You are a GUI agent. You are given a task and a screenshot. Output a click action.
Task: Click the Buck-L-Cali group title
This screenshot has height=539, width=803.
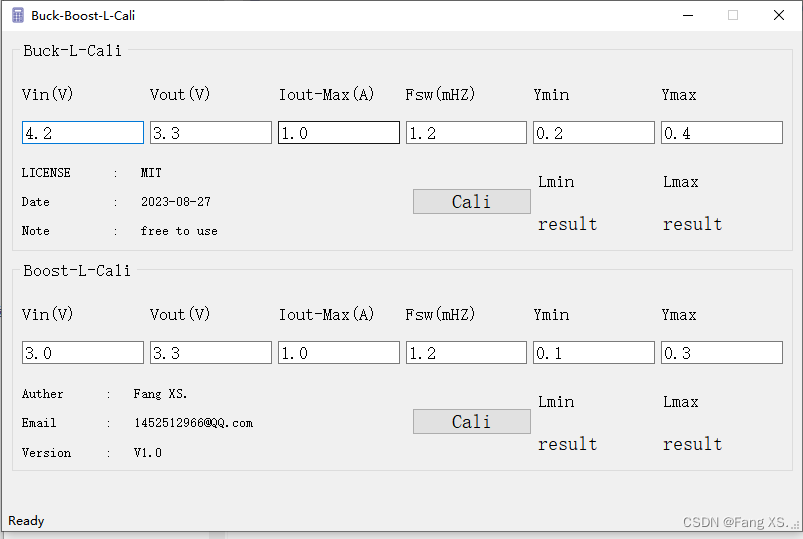click(72, 51)
